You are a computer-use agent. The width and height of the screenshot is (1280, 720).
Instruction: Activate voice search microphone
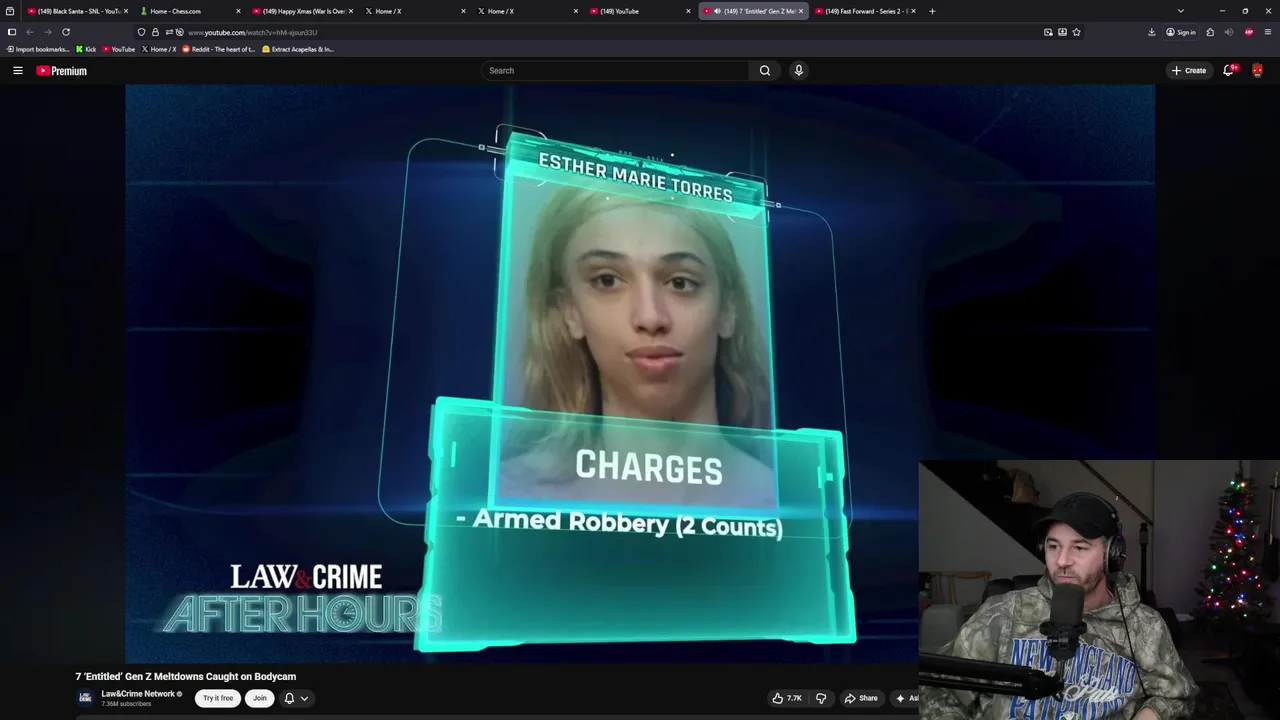798,70
